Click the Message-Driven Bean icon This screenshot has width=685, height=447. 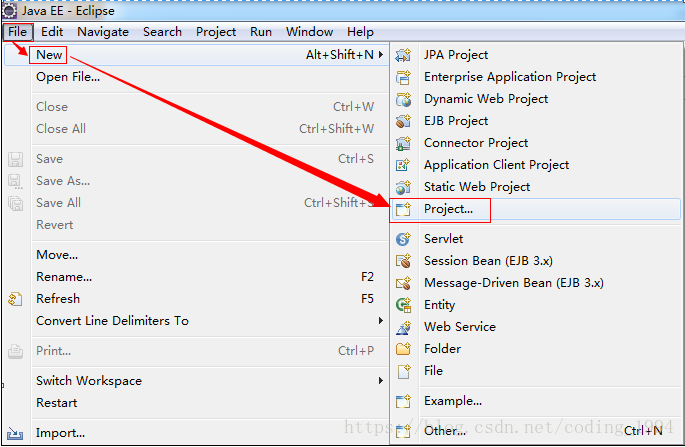point(403,283)
